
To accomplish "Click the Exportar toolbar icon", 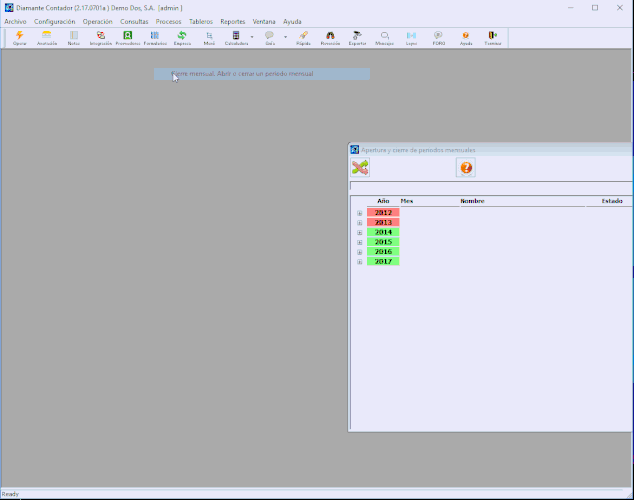I will [357, 38].
